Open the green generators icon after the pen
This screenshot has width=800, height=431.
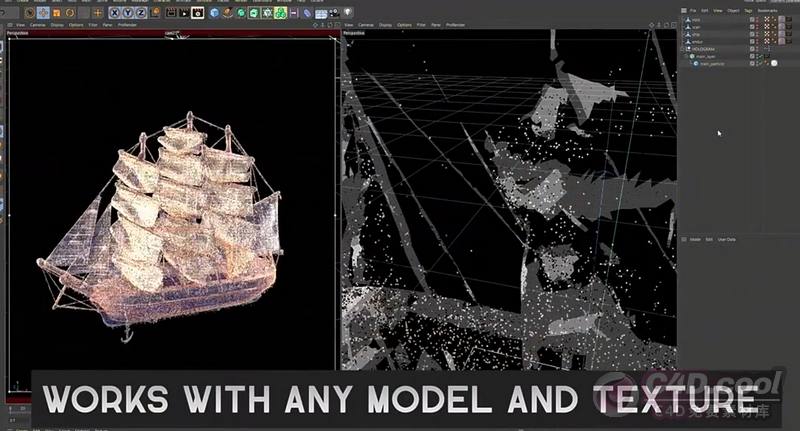click(x=241, y=12)
